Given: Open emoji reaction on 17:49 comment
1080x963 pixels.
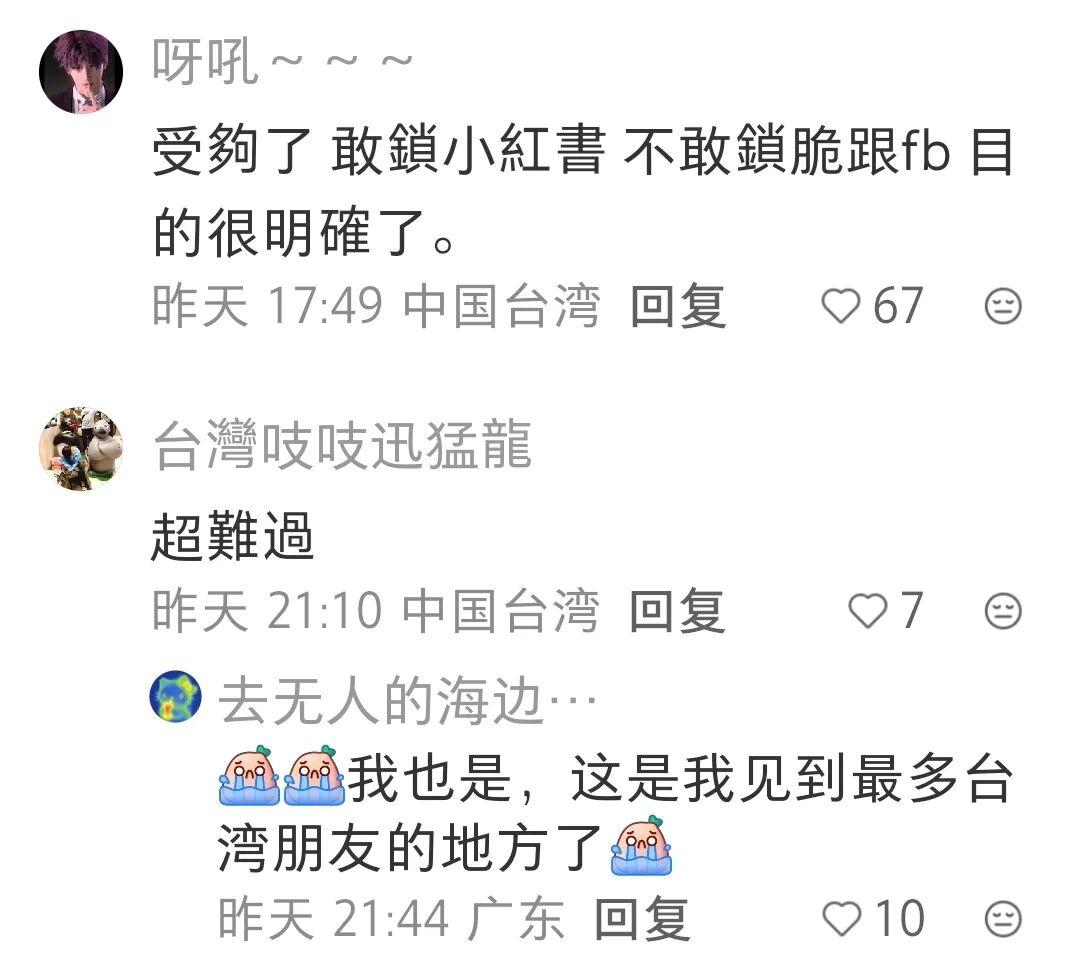Looking at the screenshot, I should [x=1003, y=306].
